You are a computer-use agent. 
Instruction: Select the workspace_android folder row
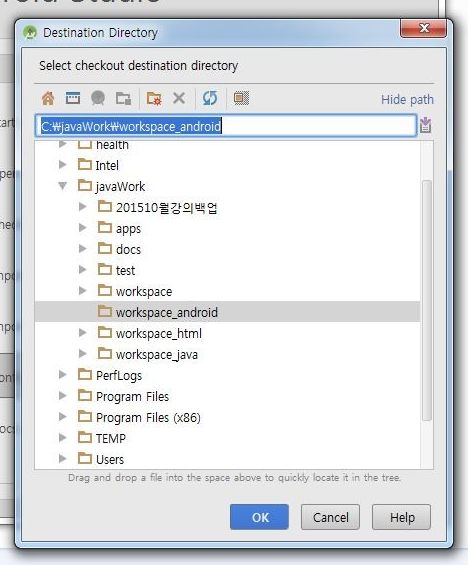(x=227, y=312)
